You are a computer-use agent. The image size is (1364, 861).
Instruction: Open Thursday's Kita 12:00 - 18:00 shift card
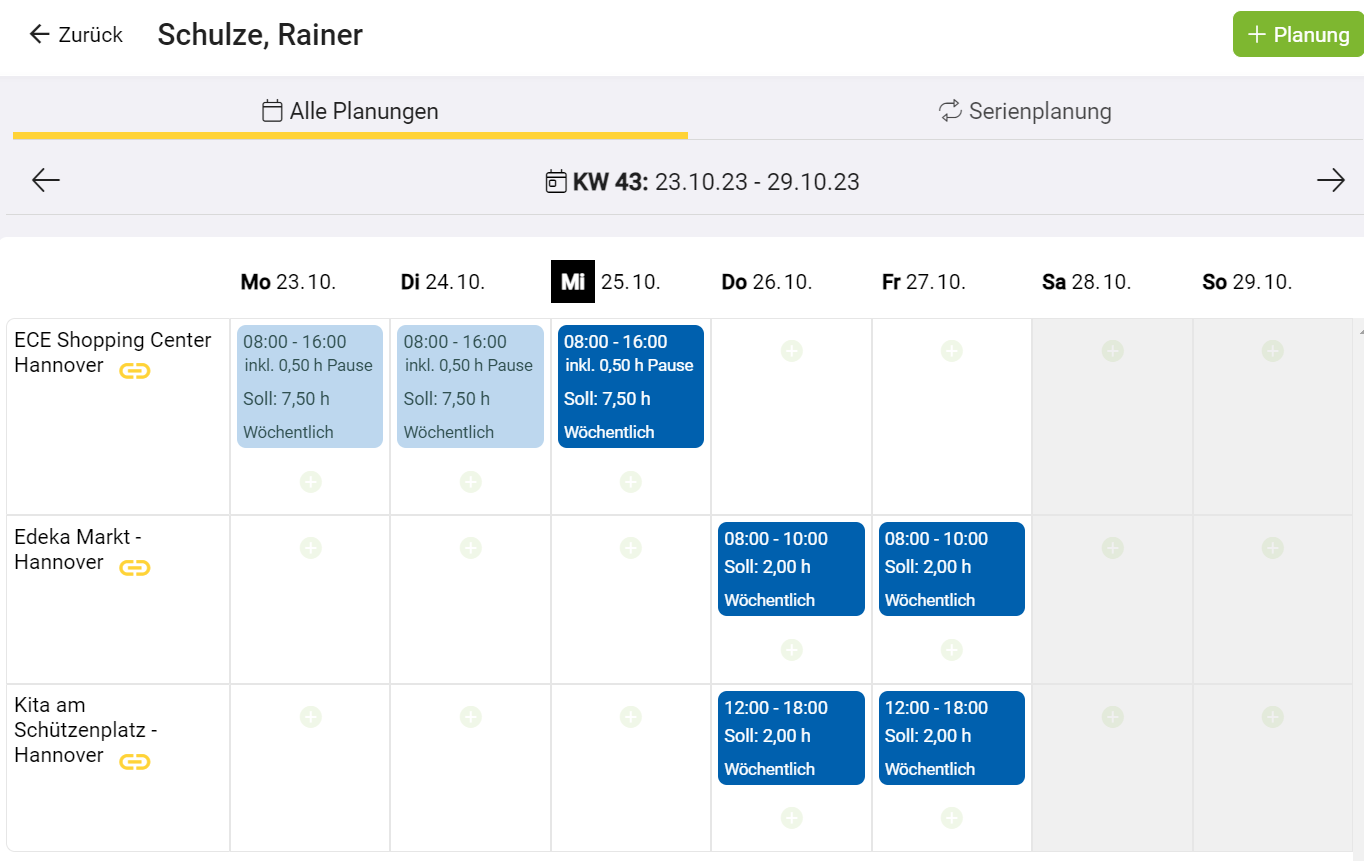point(791,738)
